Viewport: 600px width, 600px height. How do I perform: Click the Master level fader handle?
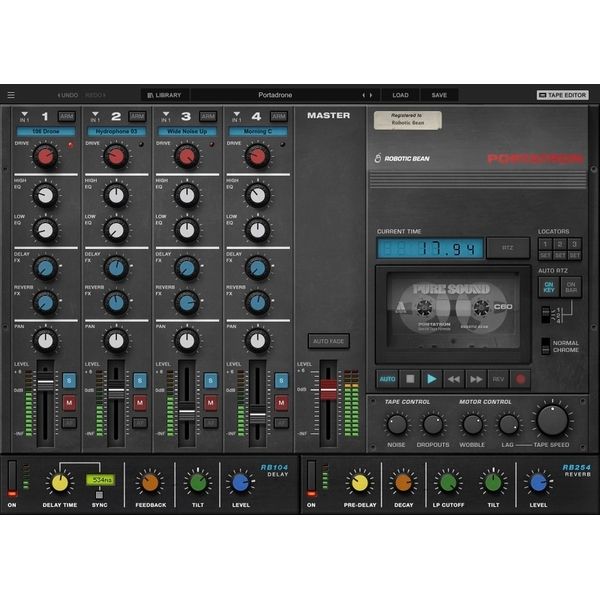(x=328, y=390)
